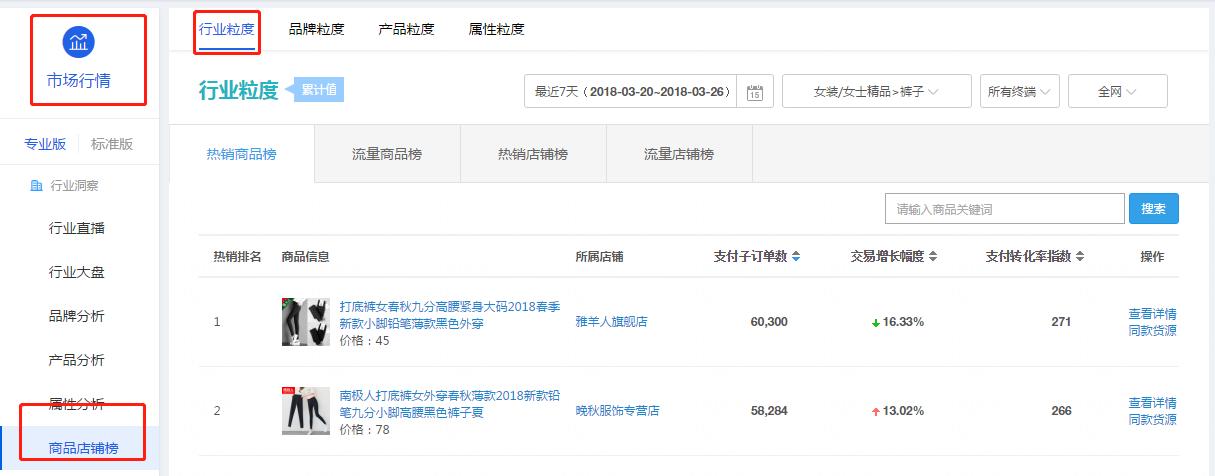Viewport: 1215px width, 476px height.
Task: Click the 271 conversion index value
Action: pos(1061,322)
